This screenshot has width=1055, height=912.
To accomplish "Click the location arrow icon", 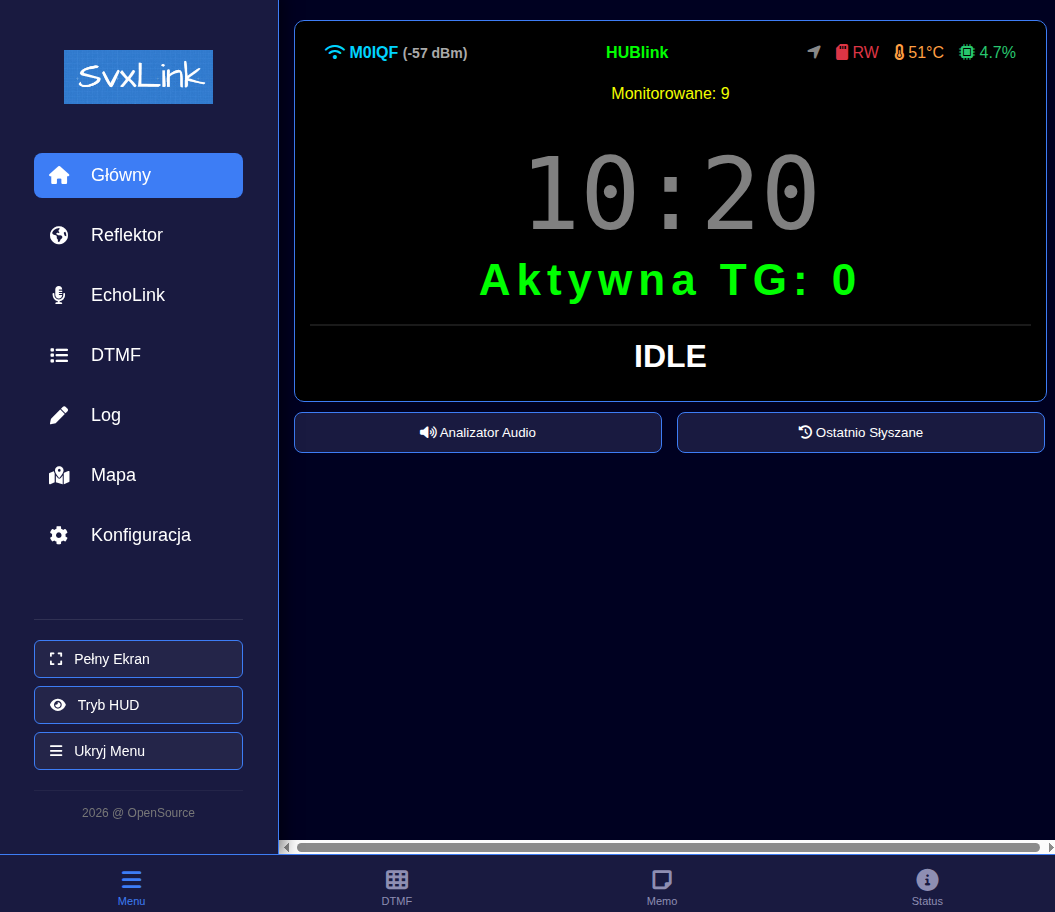I will 814,52.
